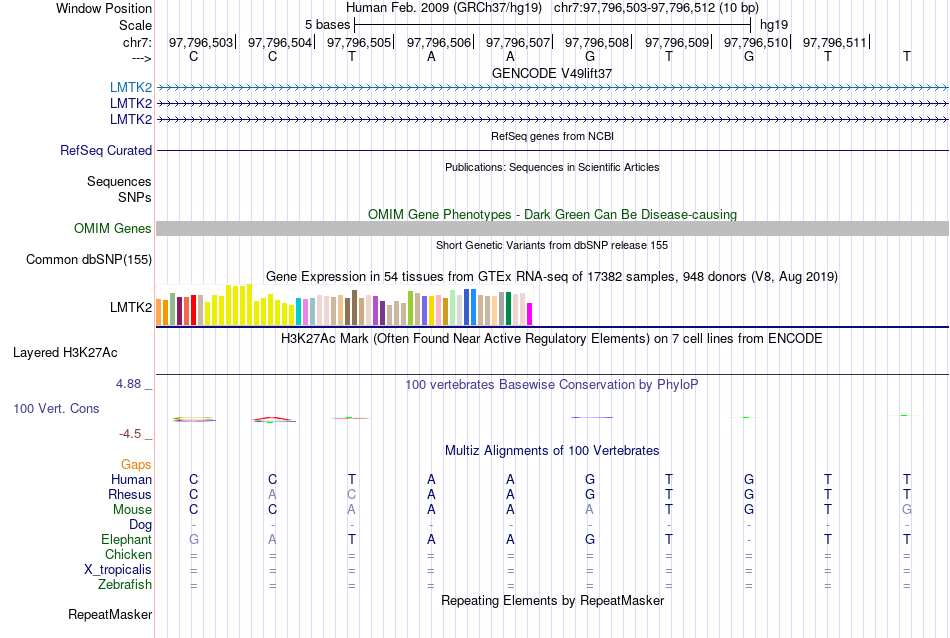Click position label 97,796,506

[439, 42]
